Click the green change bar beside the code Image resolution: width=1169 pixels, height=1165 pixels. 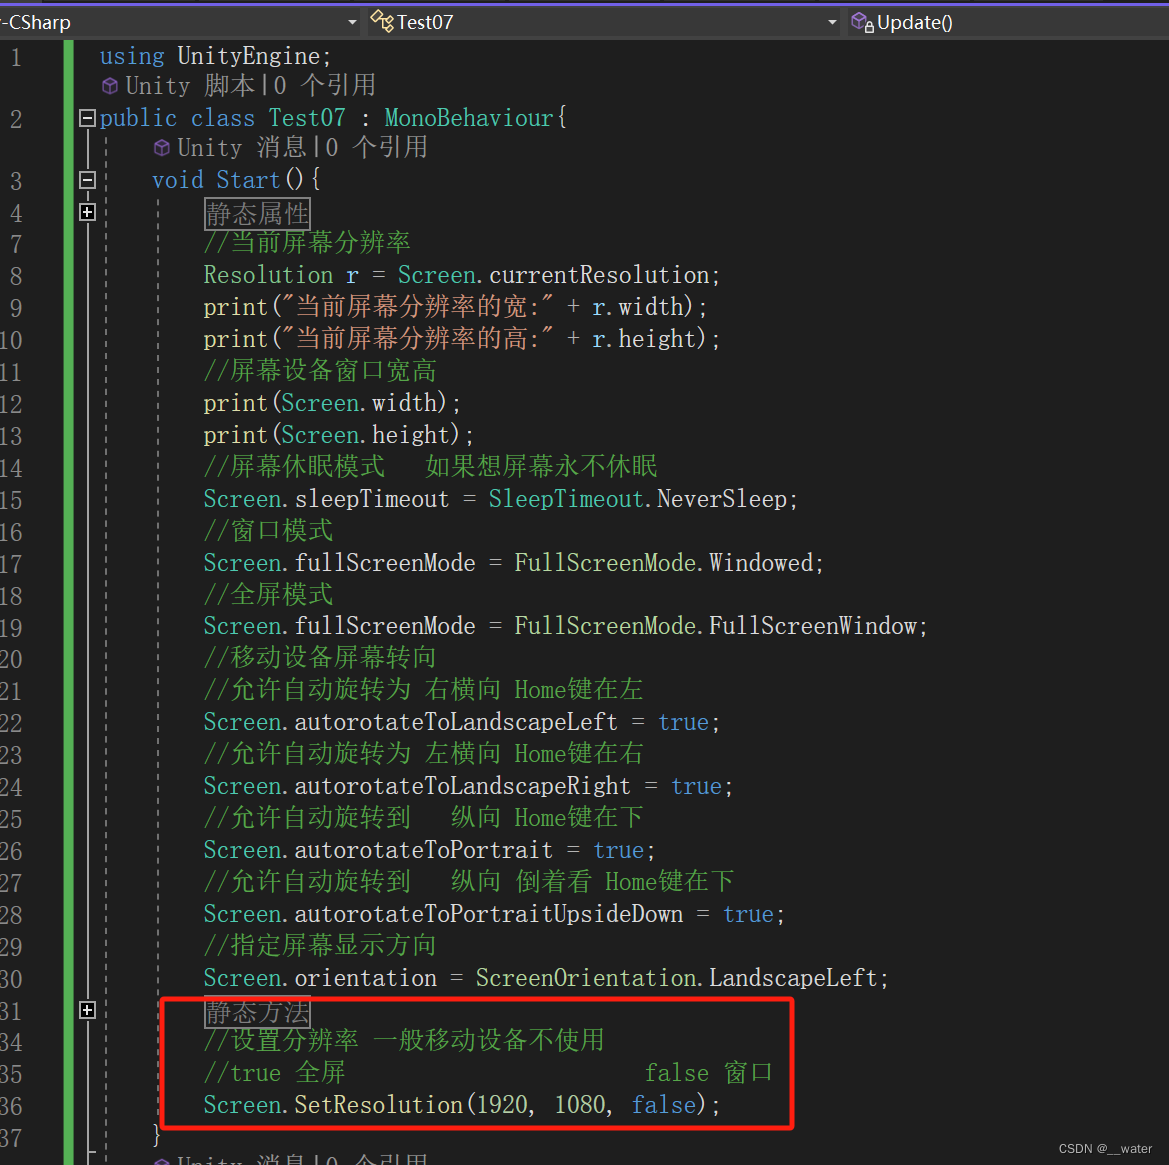point(66,500)
